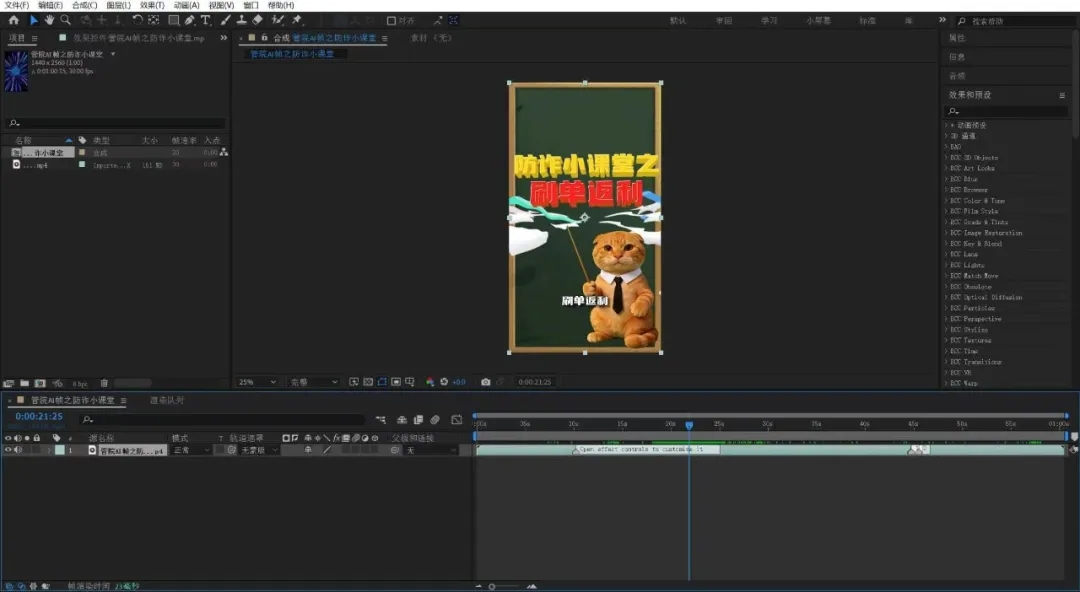The height and width of the screenshot is (592, 1080).
Task: Open the 效果(T) menu
Action: [152, 5]
